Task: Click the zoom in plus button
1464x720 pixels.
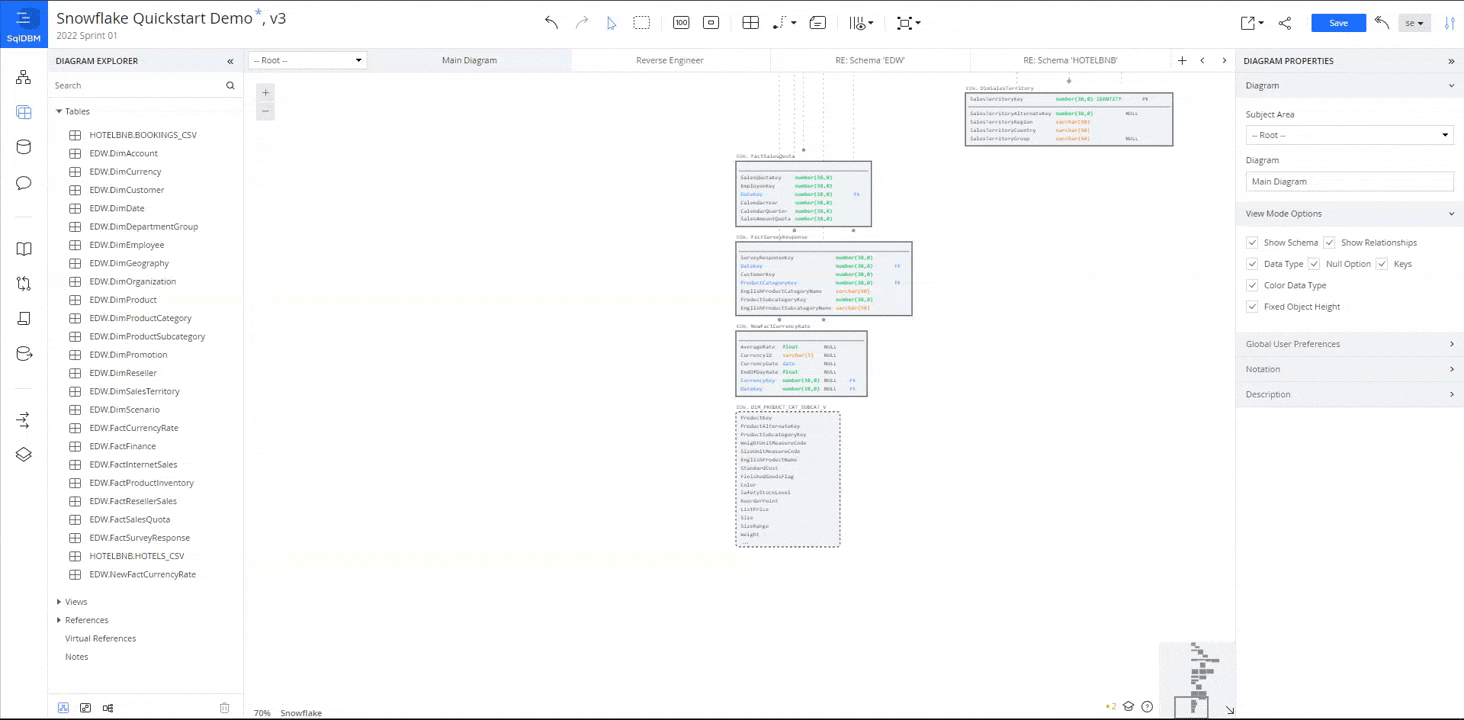Action: (265, 92)
